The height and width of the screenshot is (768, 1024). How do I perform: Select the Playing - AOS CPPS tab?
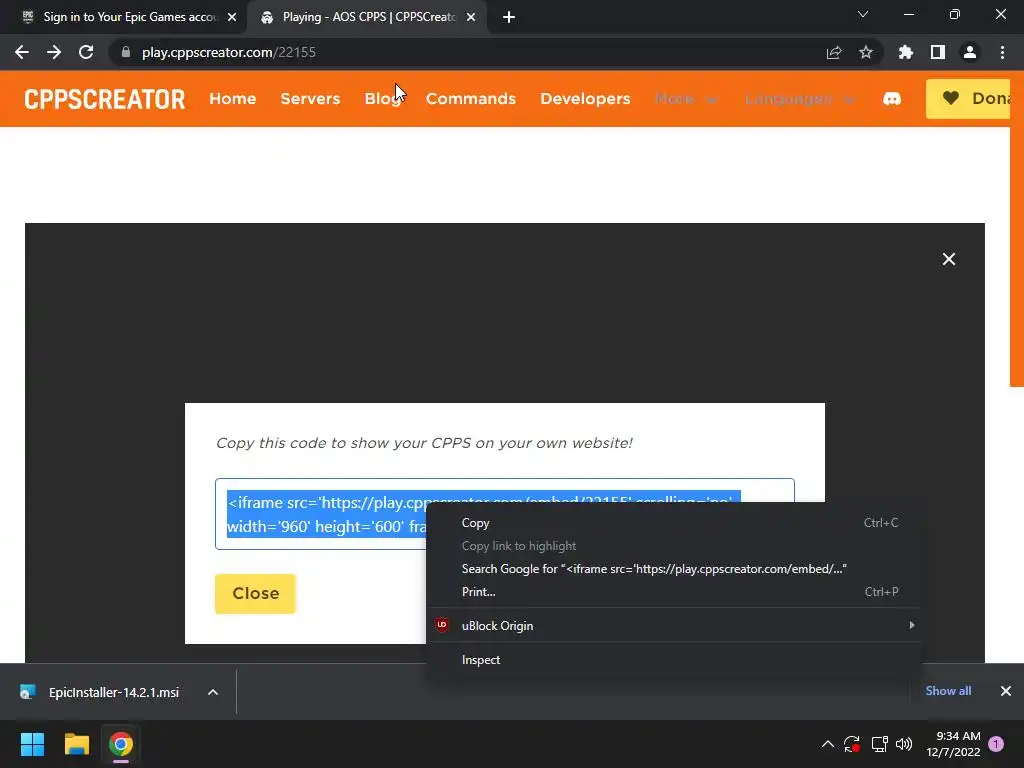[366, 17]
